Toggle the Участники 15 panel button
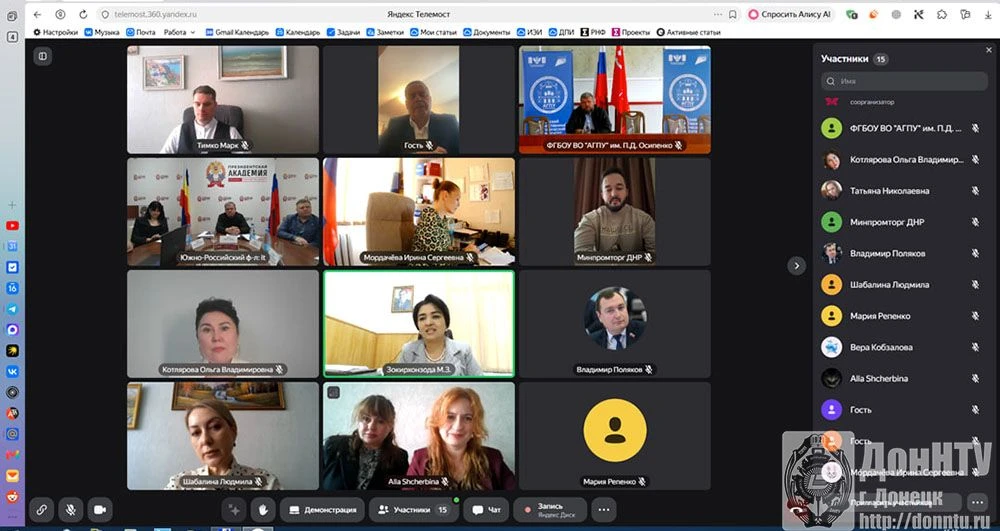This screenshot has height=531, width=1000. (x=413, y=510)
